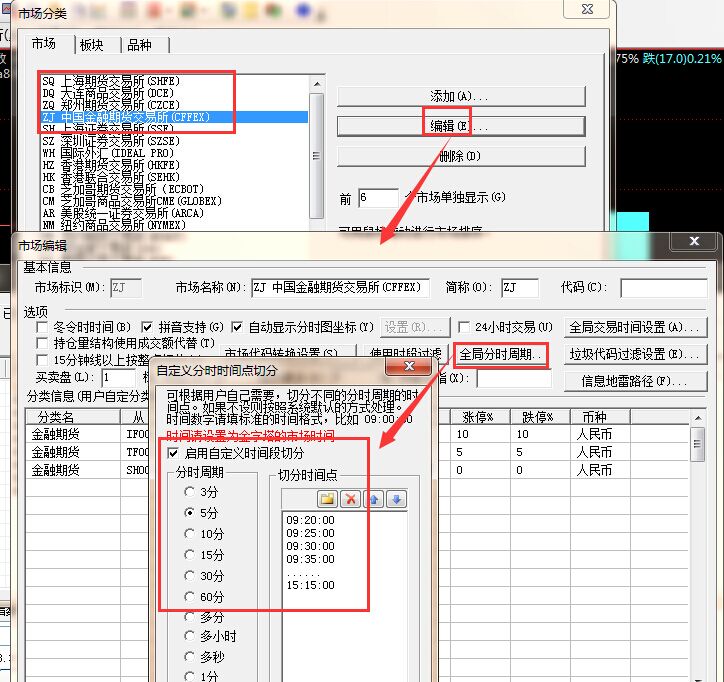Image resolution: width=724 pixels, height=682 pixels.
Task: Click the 09:30:00 time point entry
Action: click(310, 546)
